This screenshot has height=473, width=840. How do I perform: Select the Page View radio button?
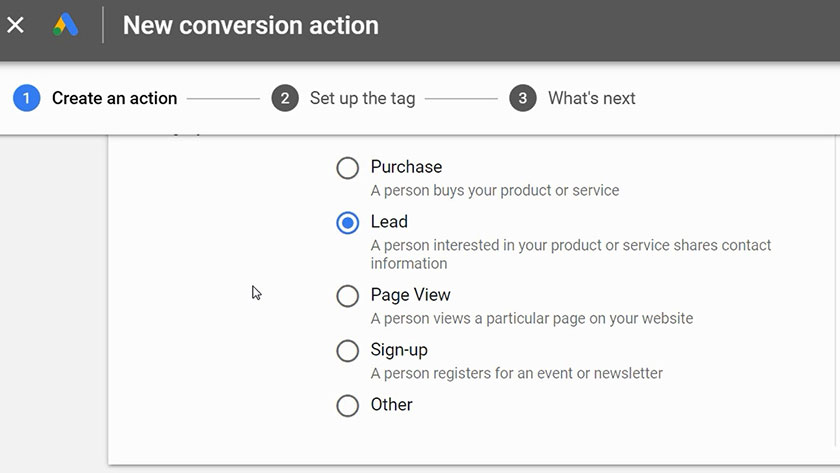[x=347, y=296]
